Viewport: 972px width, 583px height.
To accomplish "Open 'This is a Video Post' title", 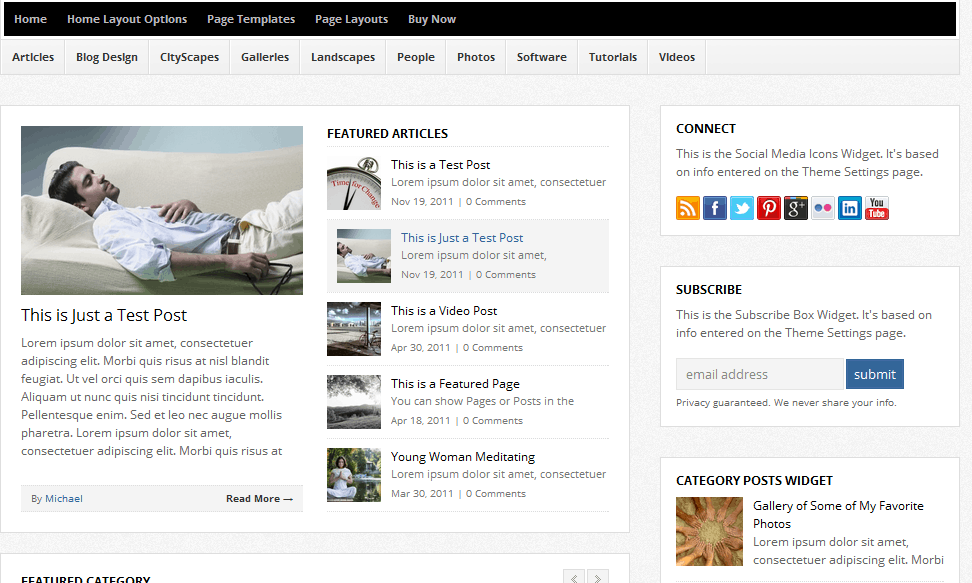I will pos(444,311).
